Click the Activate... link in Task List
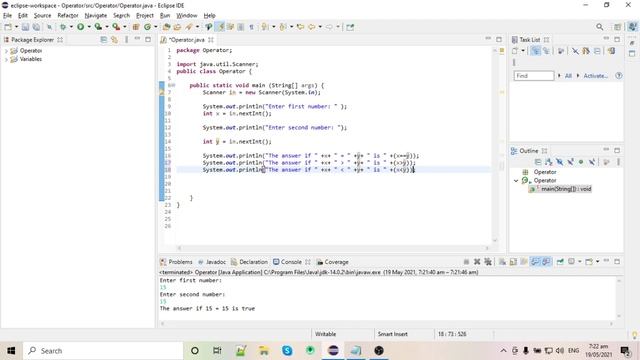 point(596,76)
